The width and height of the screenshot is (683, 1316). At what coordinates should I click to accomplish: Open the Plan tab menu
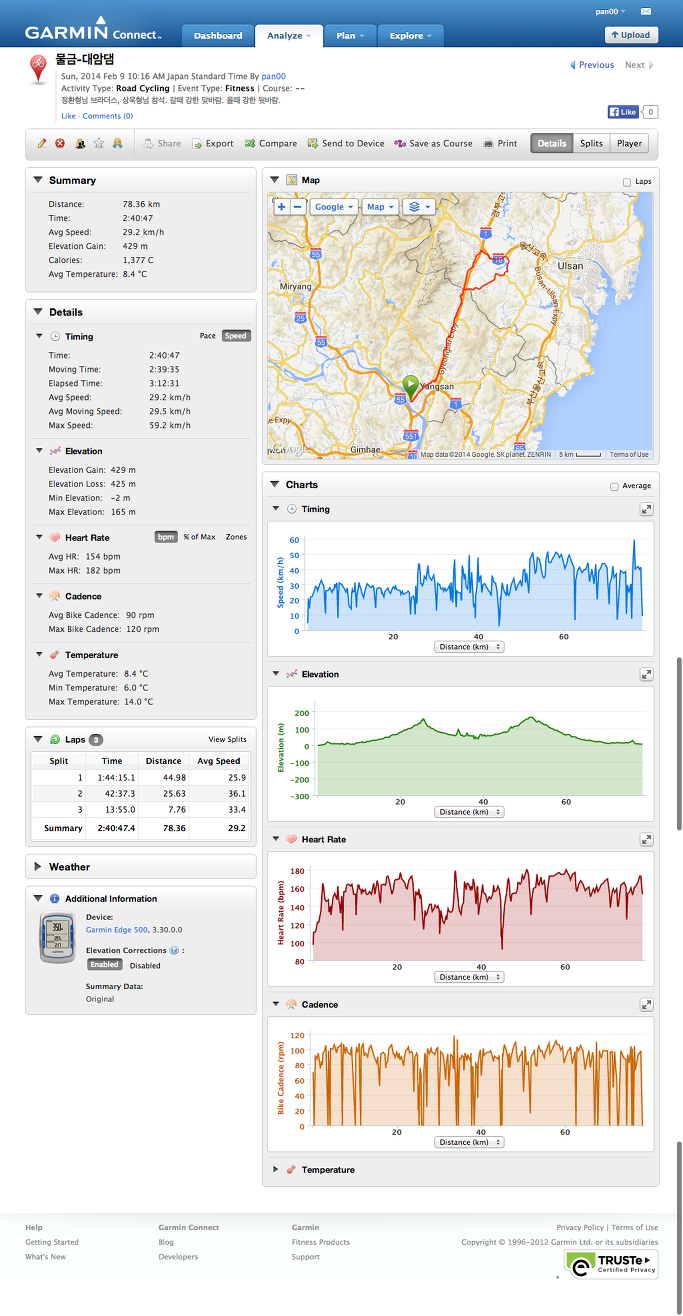tap(350, 35)
